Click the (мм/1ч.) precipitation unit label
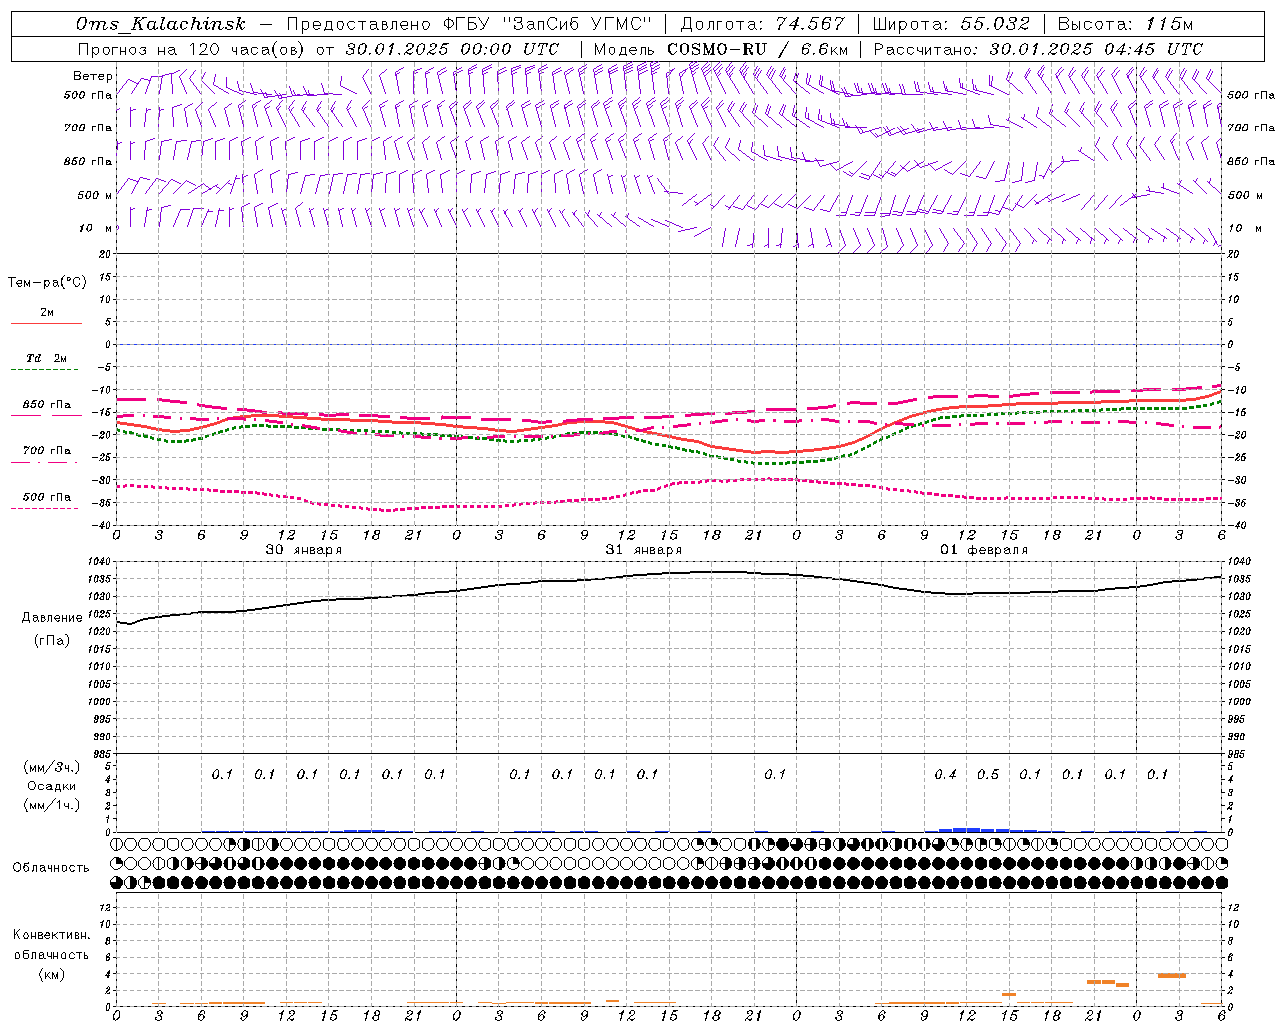This screenshot has height=1024, width=1280. point(52,805)
